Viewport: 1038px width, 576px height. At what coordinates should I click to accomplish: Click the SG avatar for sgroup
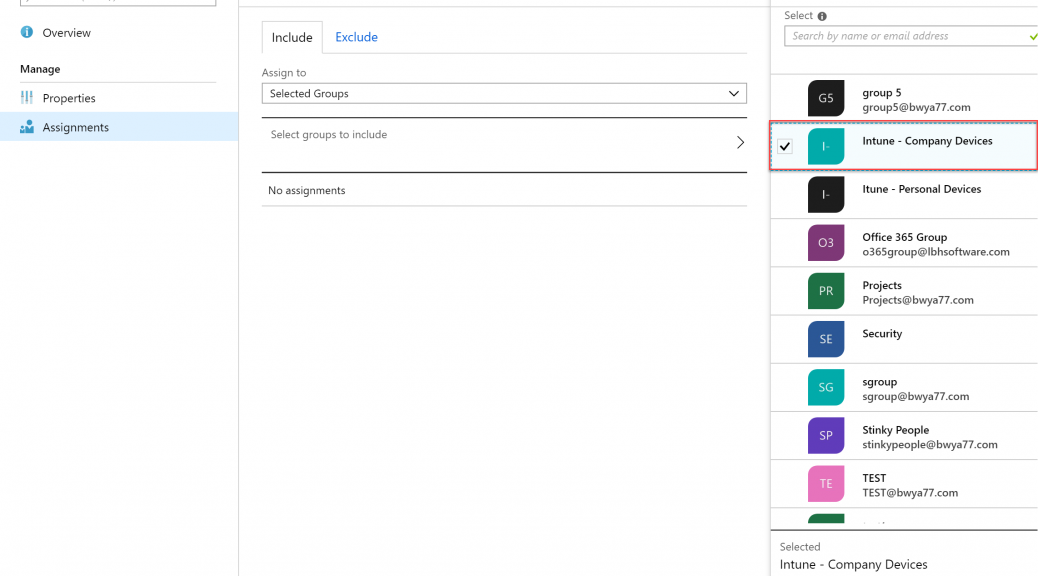(x=826, y=387)
